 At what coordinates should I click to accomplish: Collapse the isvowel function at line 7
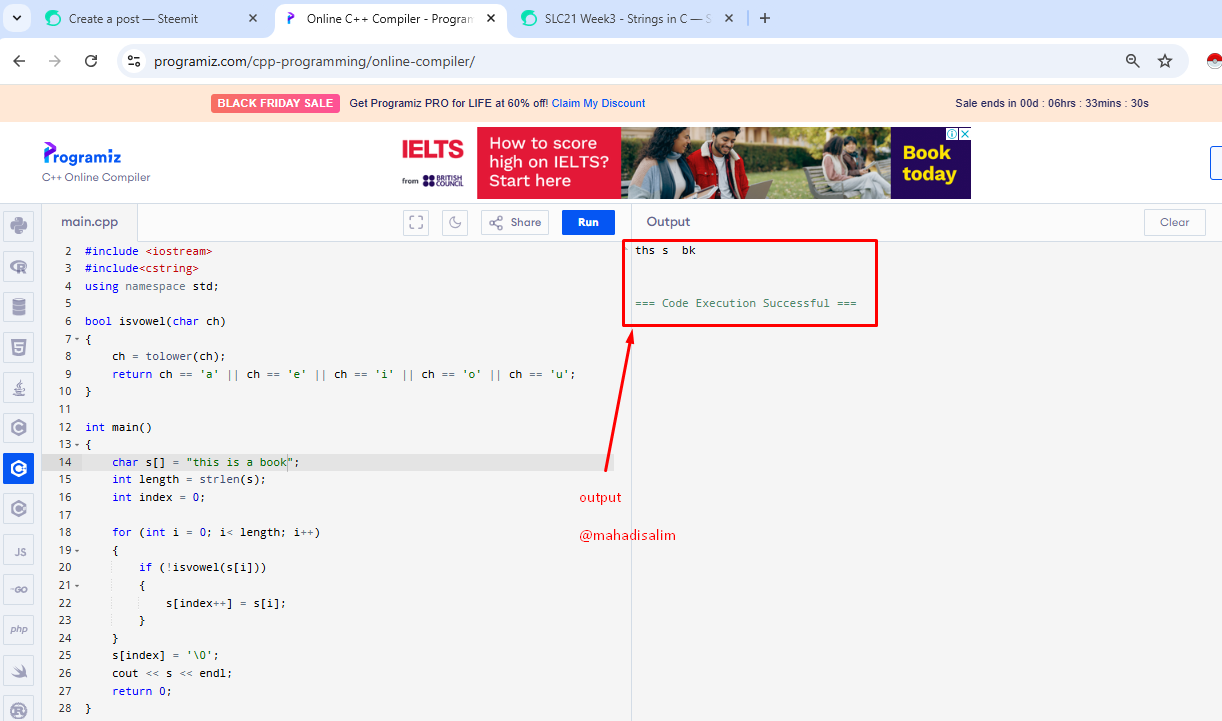[x=77, y=339]
